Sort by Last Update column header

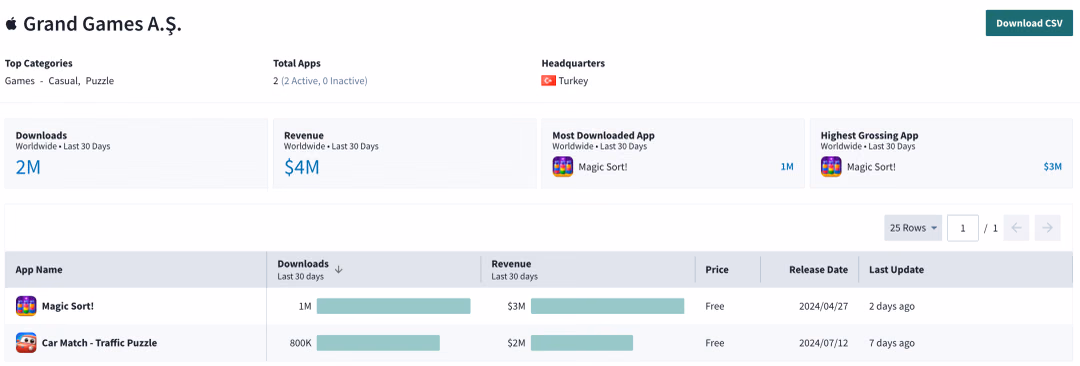pyautogui.click(x=897, y=270)
